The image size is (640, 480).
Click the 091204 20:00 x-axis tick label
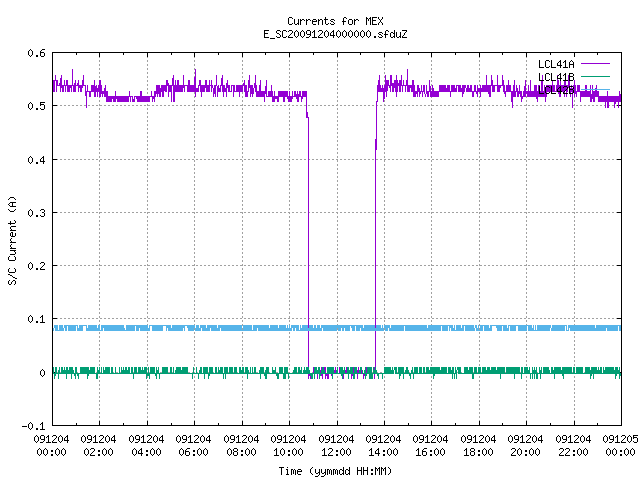pyautogui.click(x=525, y=446)
